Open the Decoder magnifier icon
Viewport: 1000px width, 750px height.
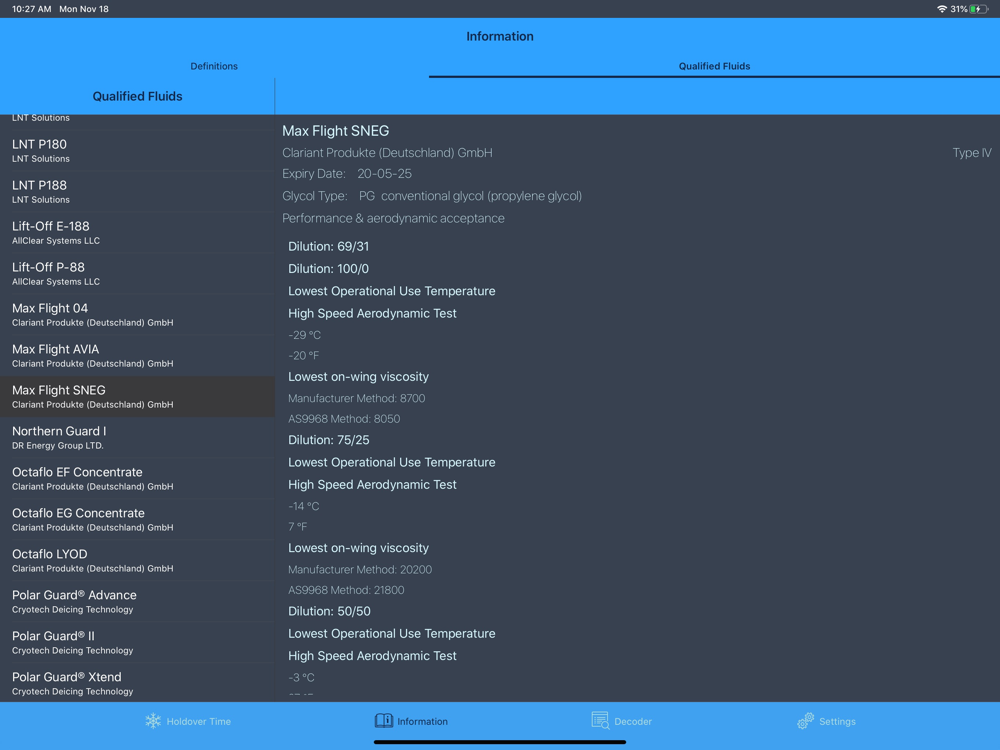tap(600, 721)
